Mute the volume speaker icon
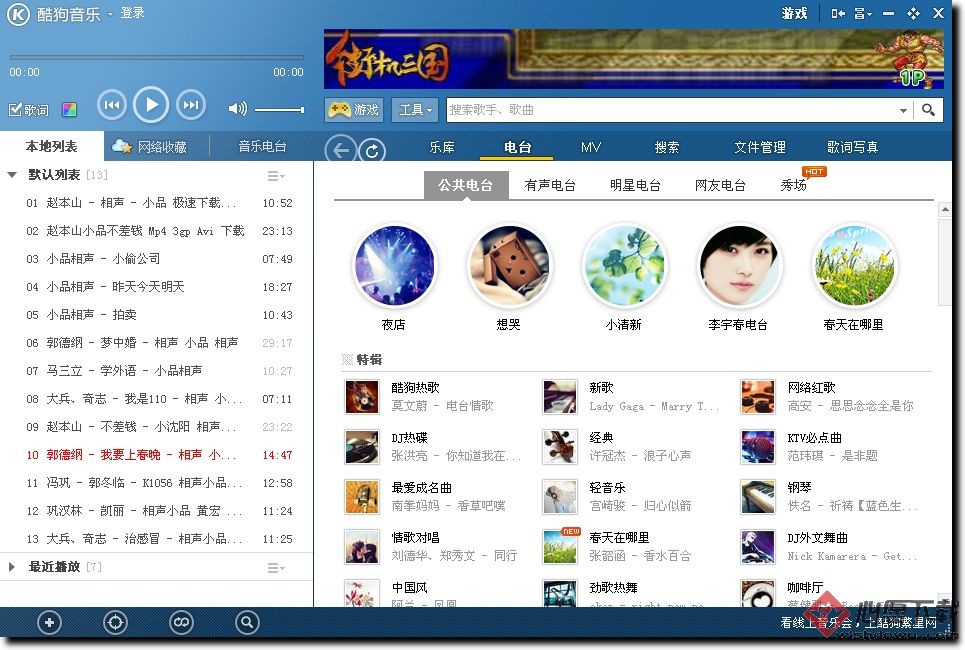Screen dimensions: 965x650 click(x=237, y=109)
